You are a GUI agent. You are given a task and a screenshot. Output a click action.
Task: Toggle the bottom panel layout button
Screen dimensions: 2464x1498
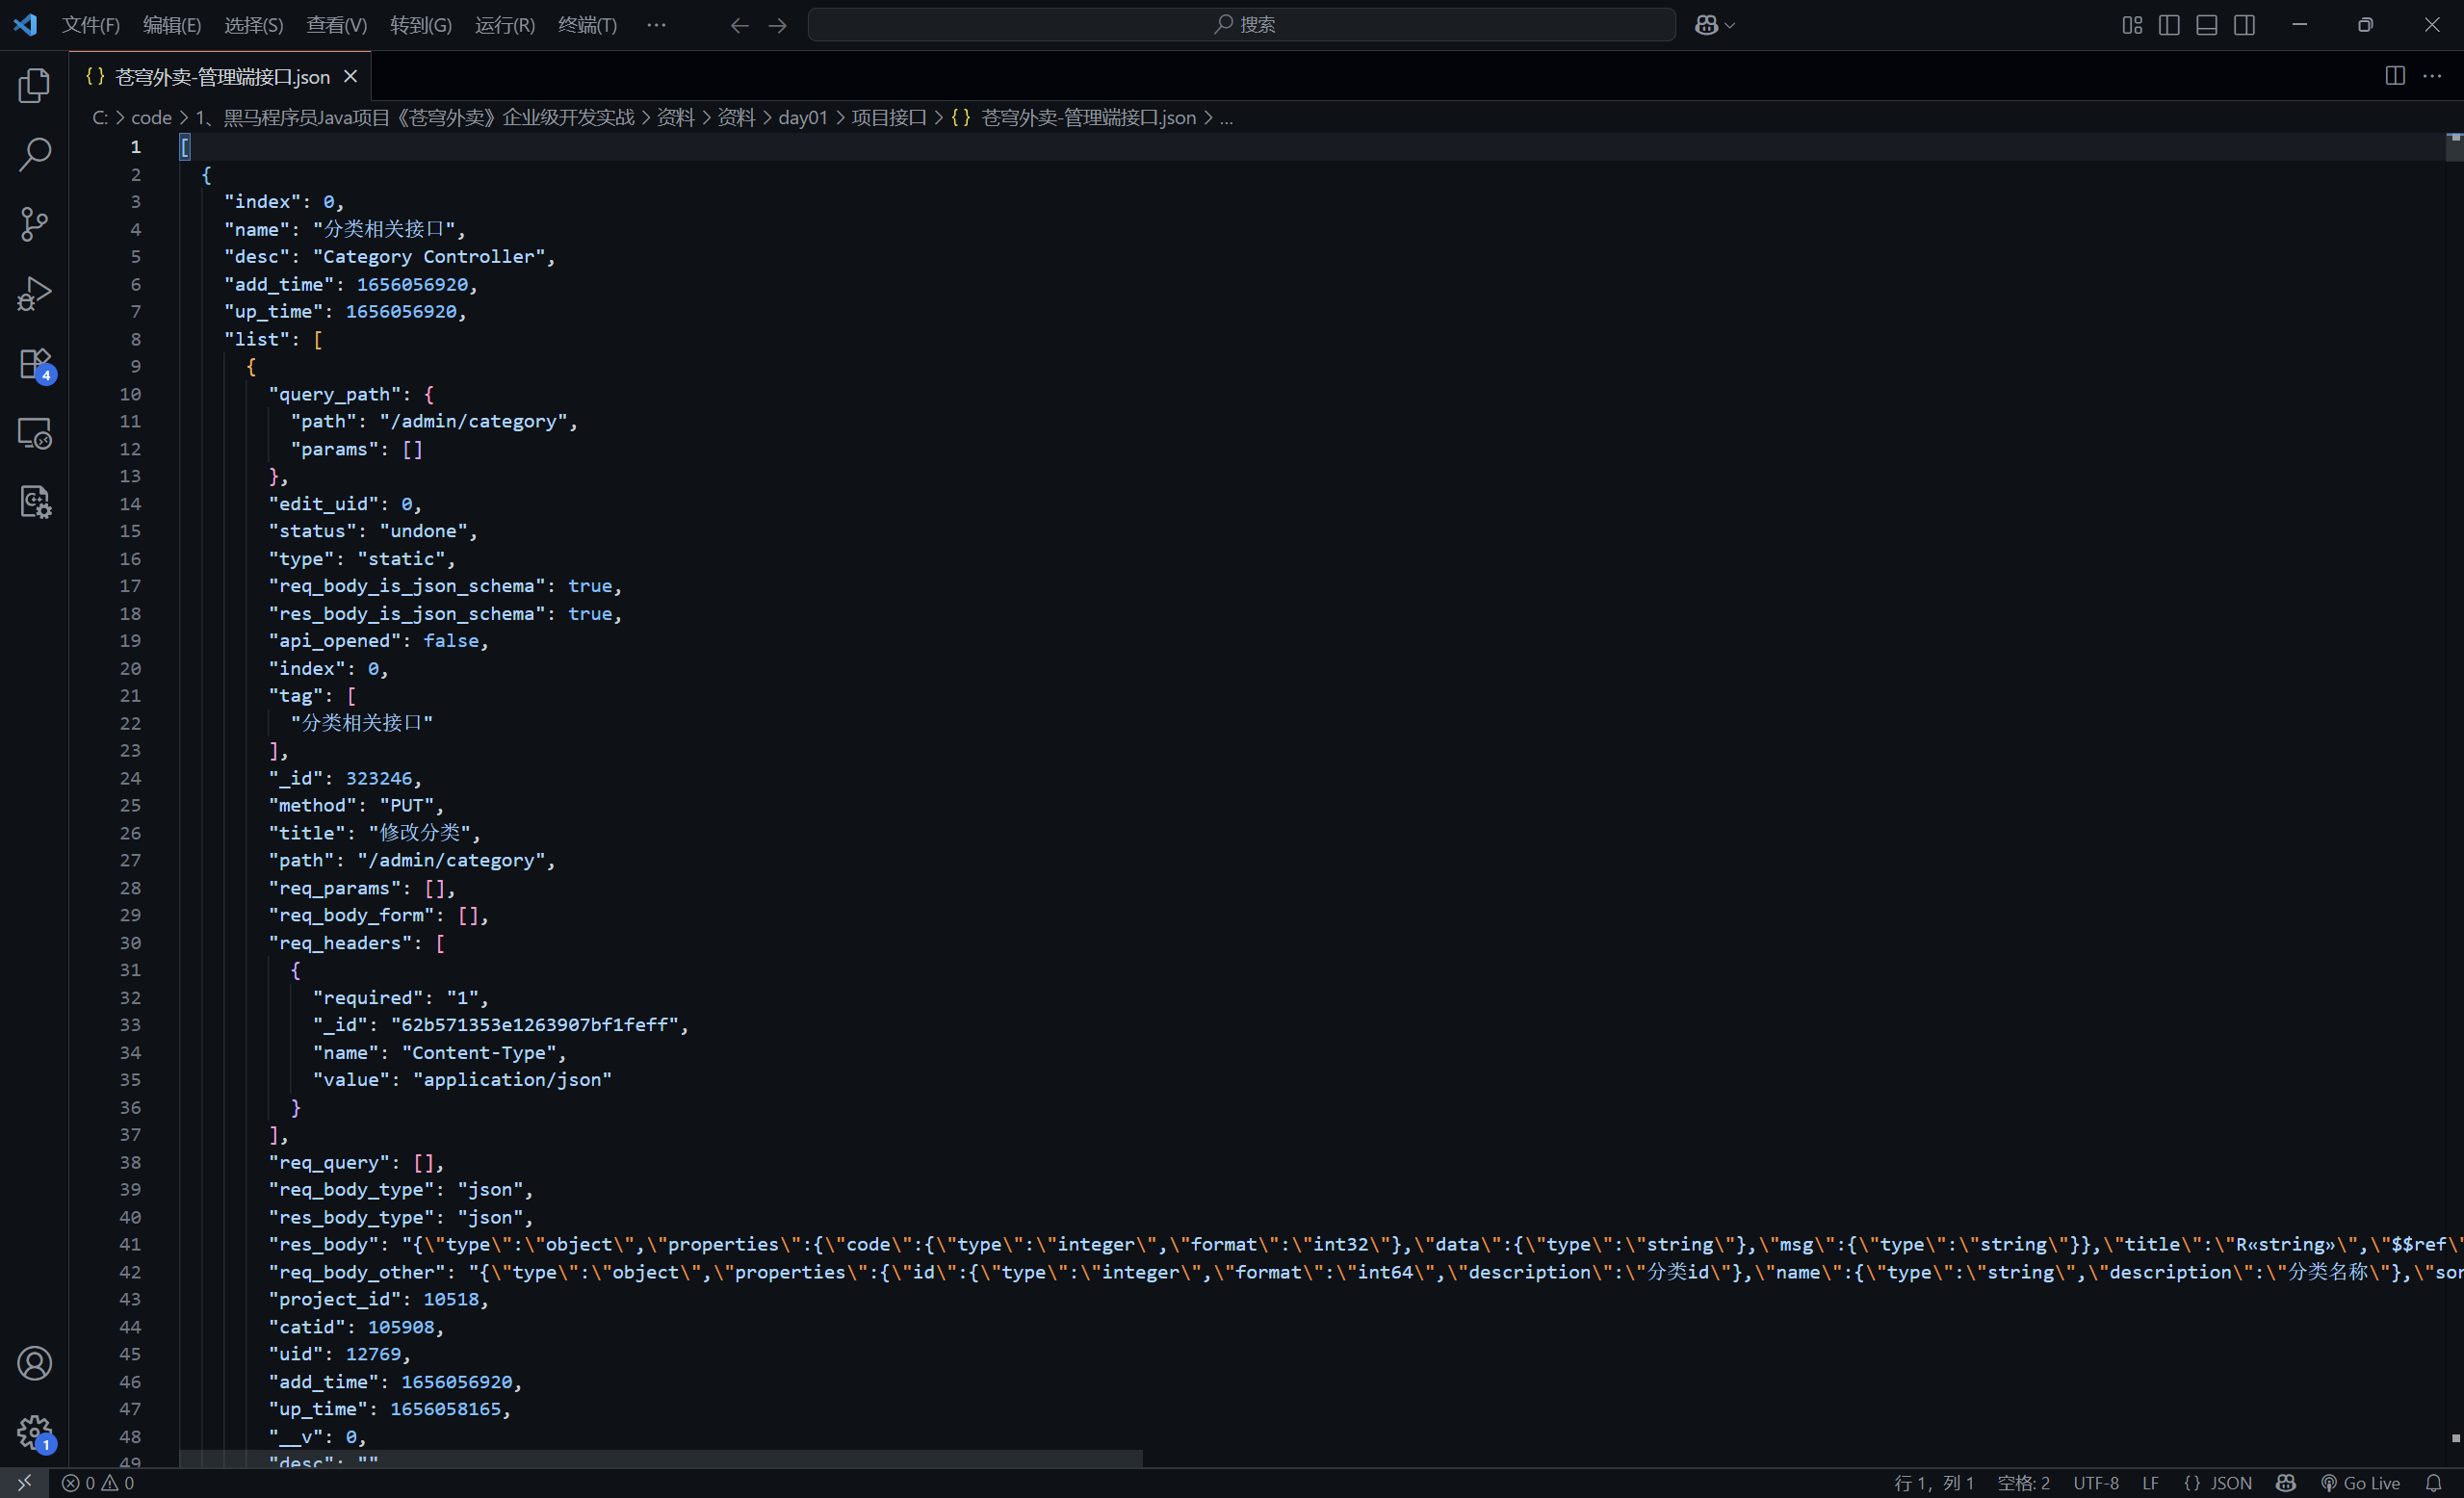coord(2206,25)
